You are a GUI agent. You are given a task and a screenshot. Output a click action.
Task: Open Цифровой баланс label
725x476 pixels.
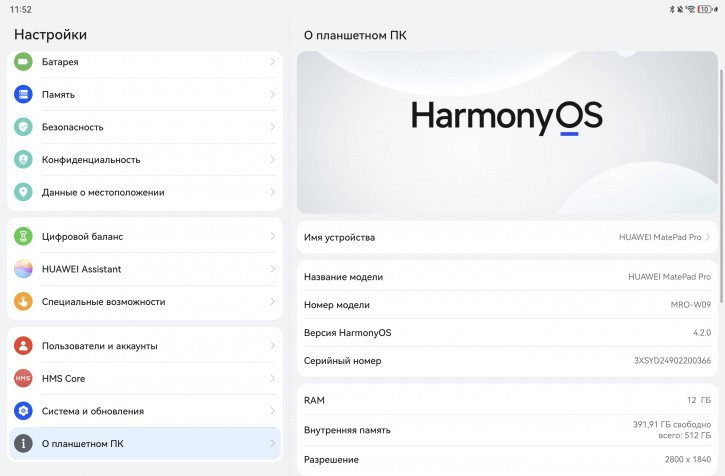click(x=82, y=236)
